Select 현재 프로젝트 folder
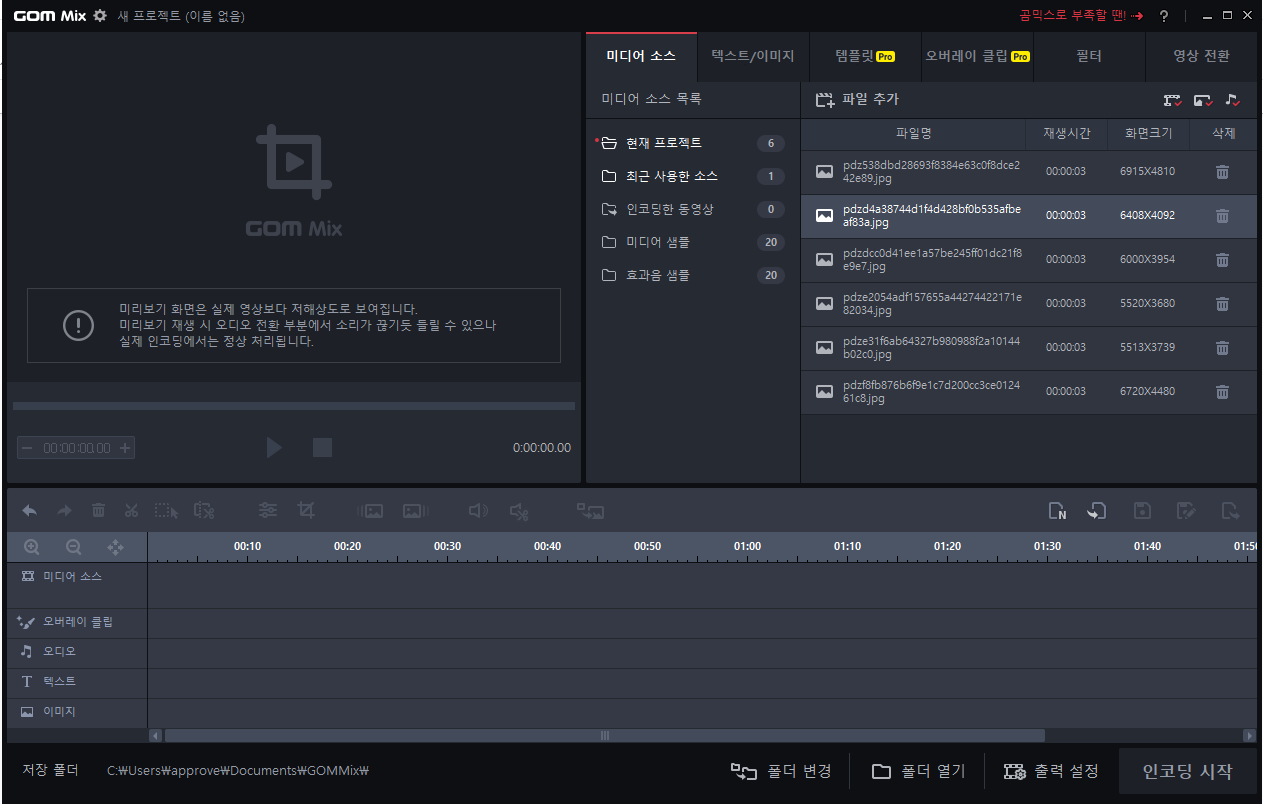 pyautogui.click(x=692, y=143)
